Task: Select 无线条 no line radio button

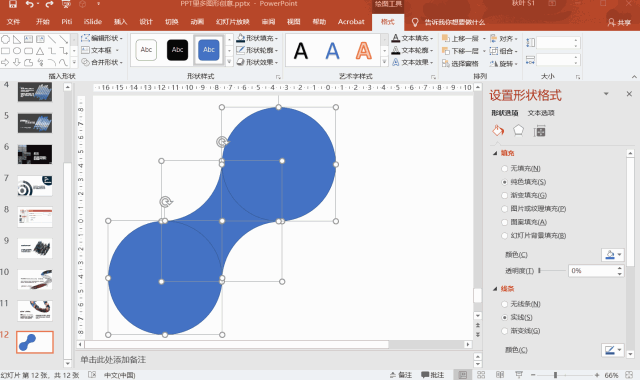Action: 504,304
